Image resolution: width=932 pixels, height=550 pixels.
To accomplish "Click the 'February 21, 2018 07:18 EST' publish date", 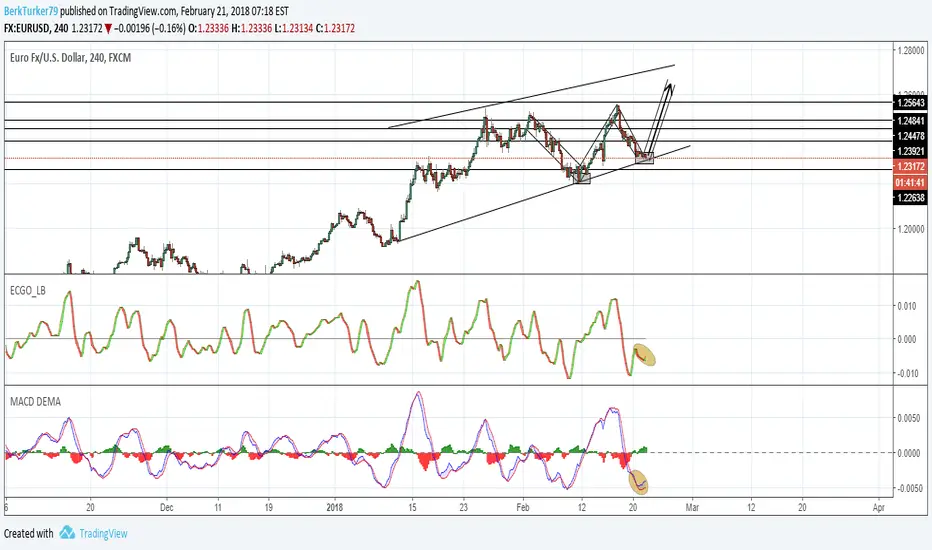I will pyautogui.click(x=235, y=11).
